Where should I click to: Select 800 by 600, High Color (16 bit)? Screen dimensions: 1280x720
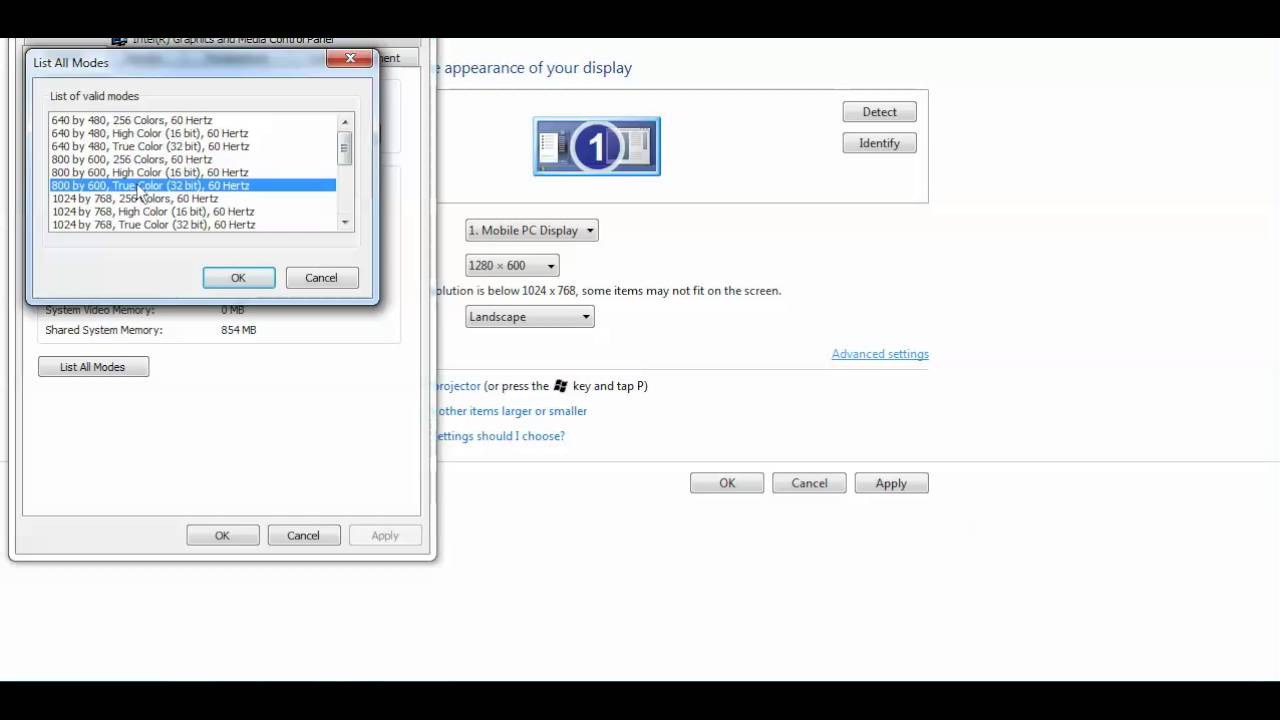pyautogui.click(x=193, y=172)
